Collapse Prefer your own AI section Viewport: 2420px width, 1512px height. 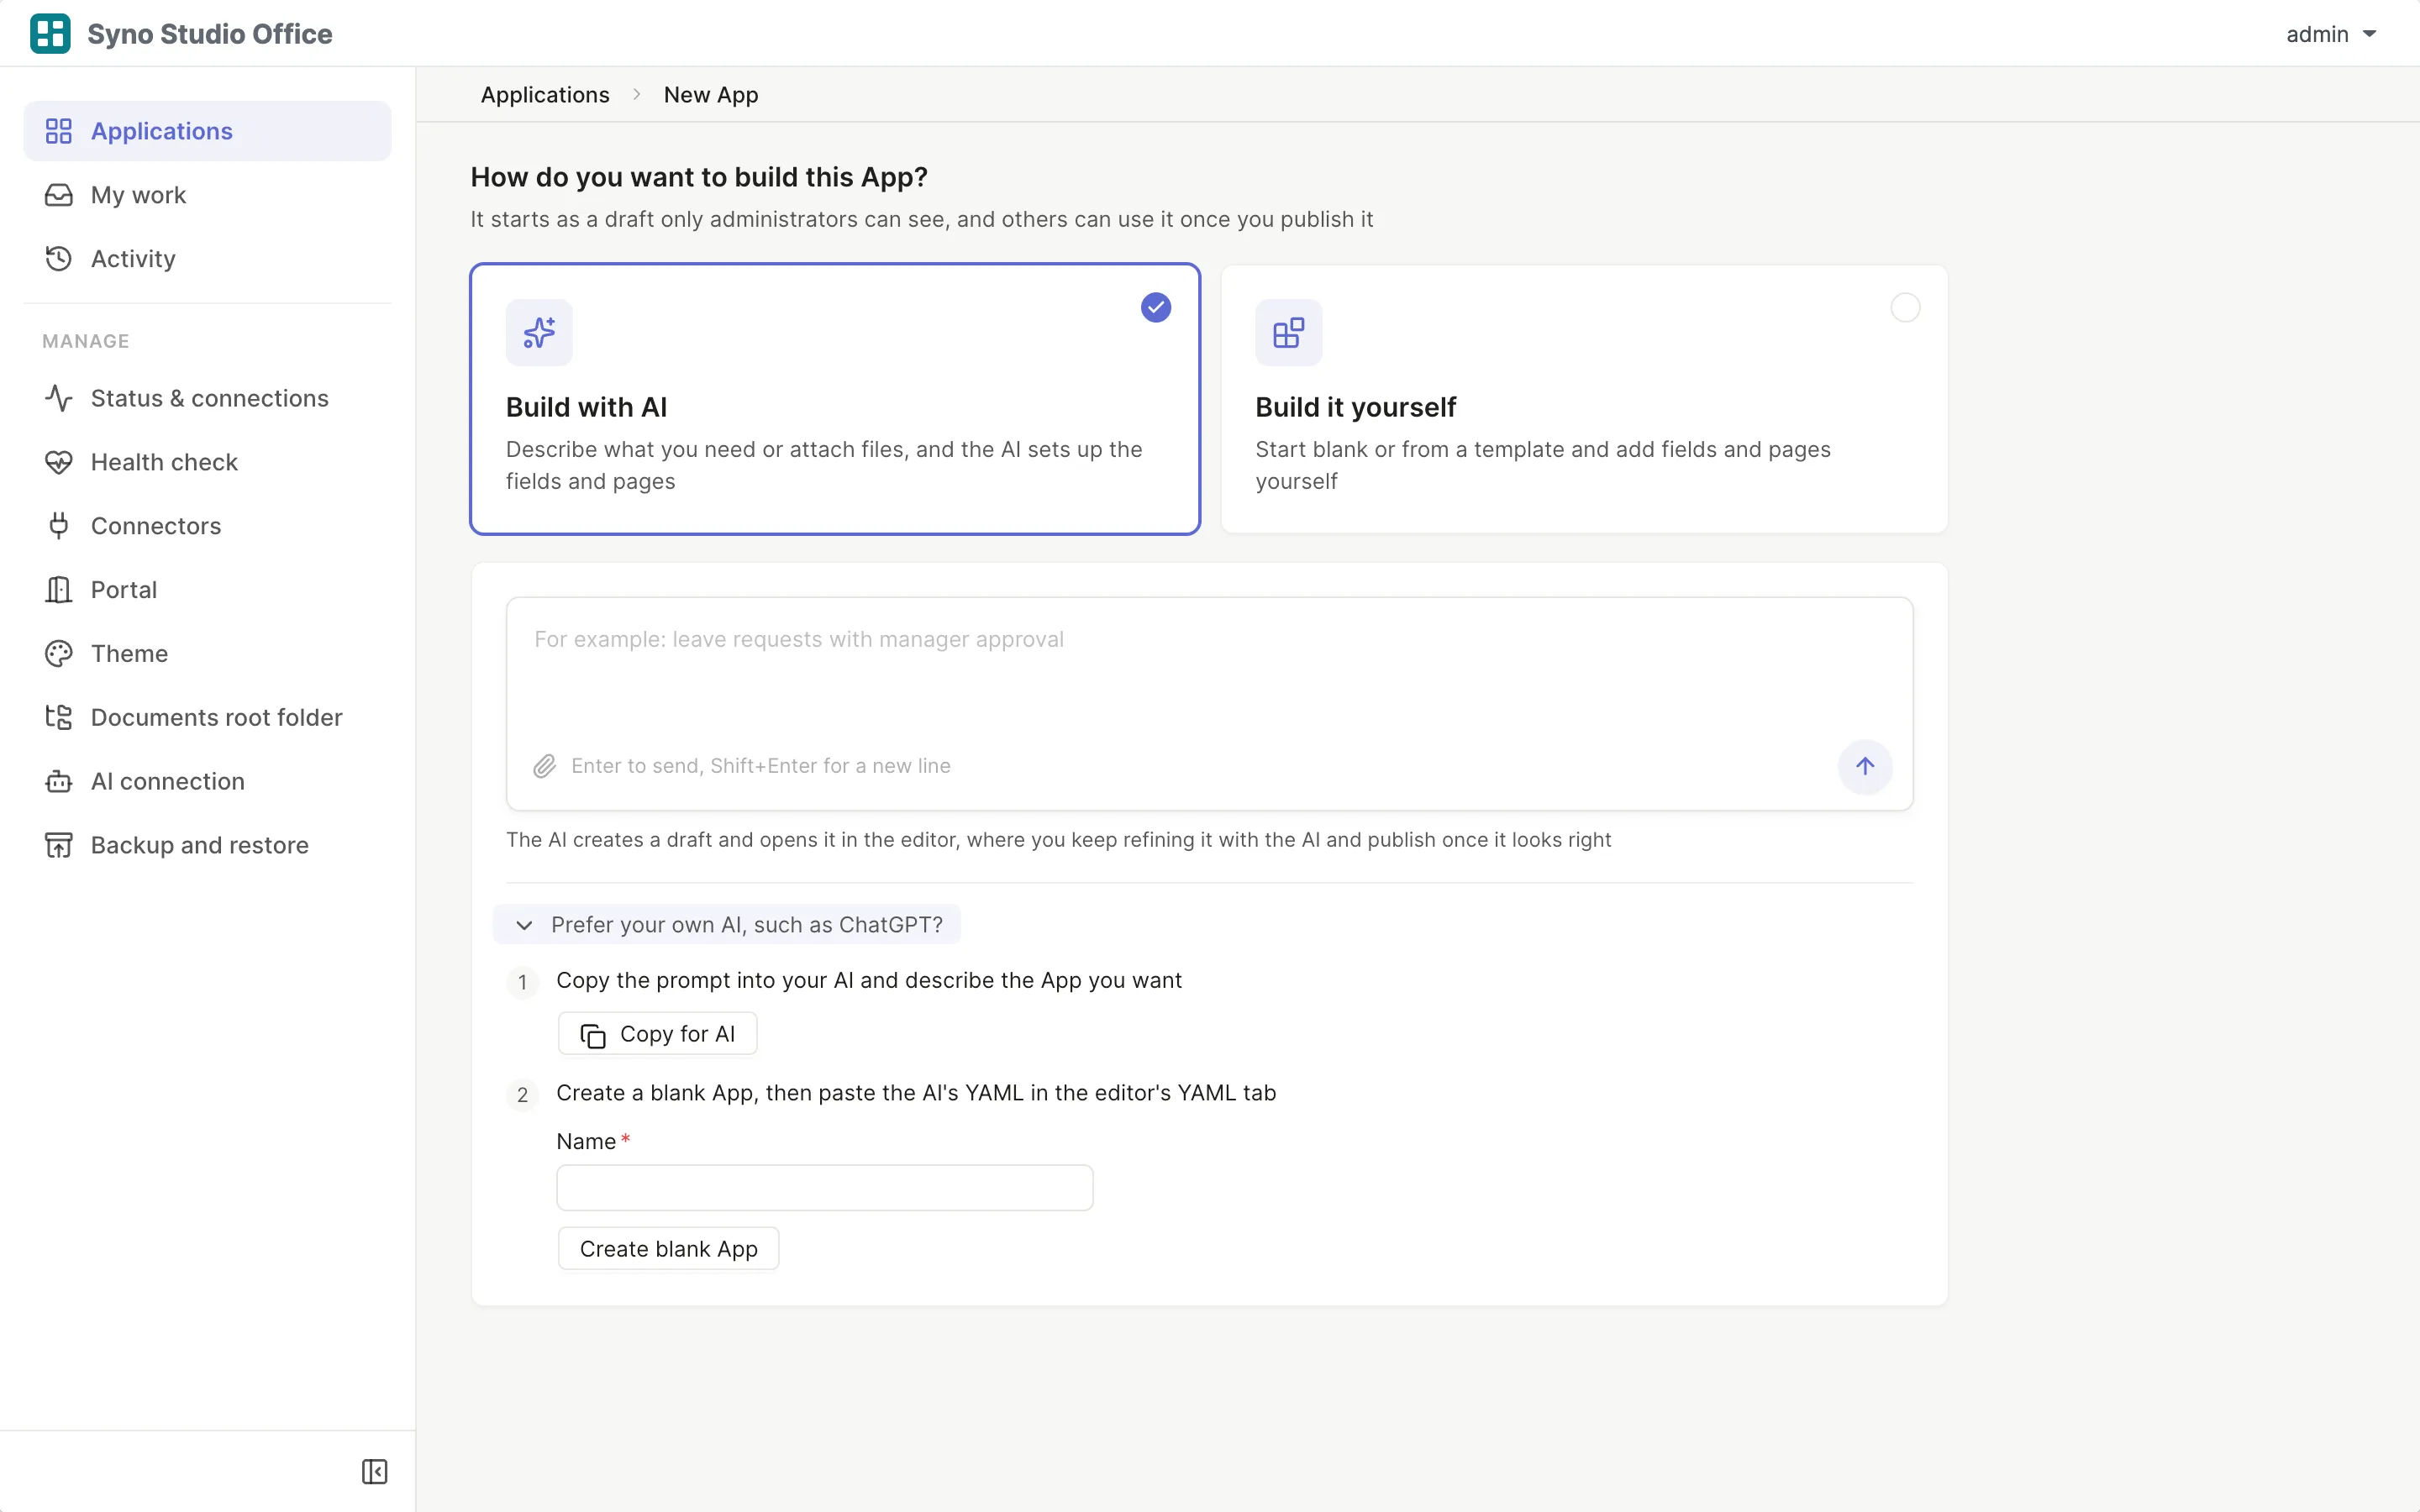727,925
